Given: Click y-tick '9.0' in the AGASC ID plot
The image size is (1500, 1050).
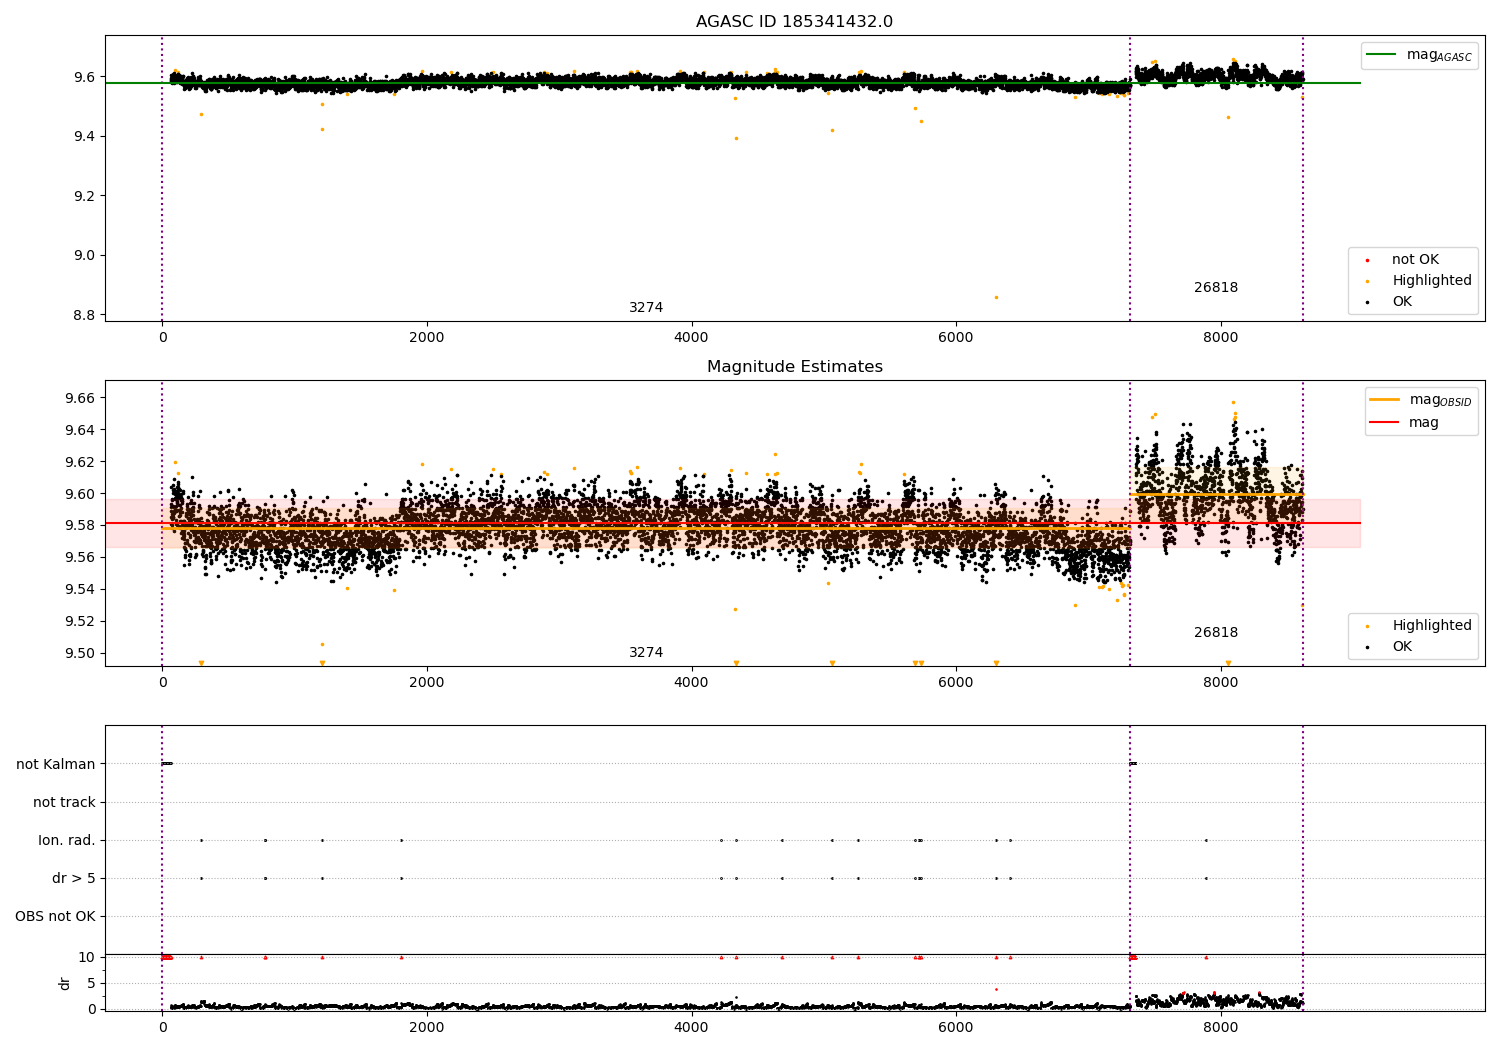Looking at the screenshot, I should coord(84,256).
